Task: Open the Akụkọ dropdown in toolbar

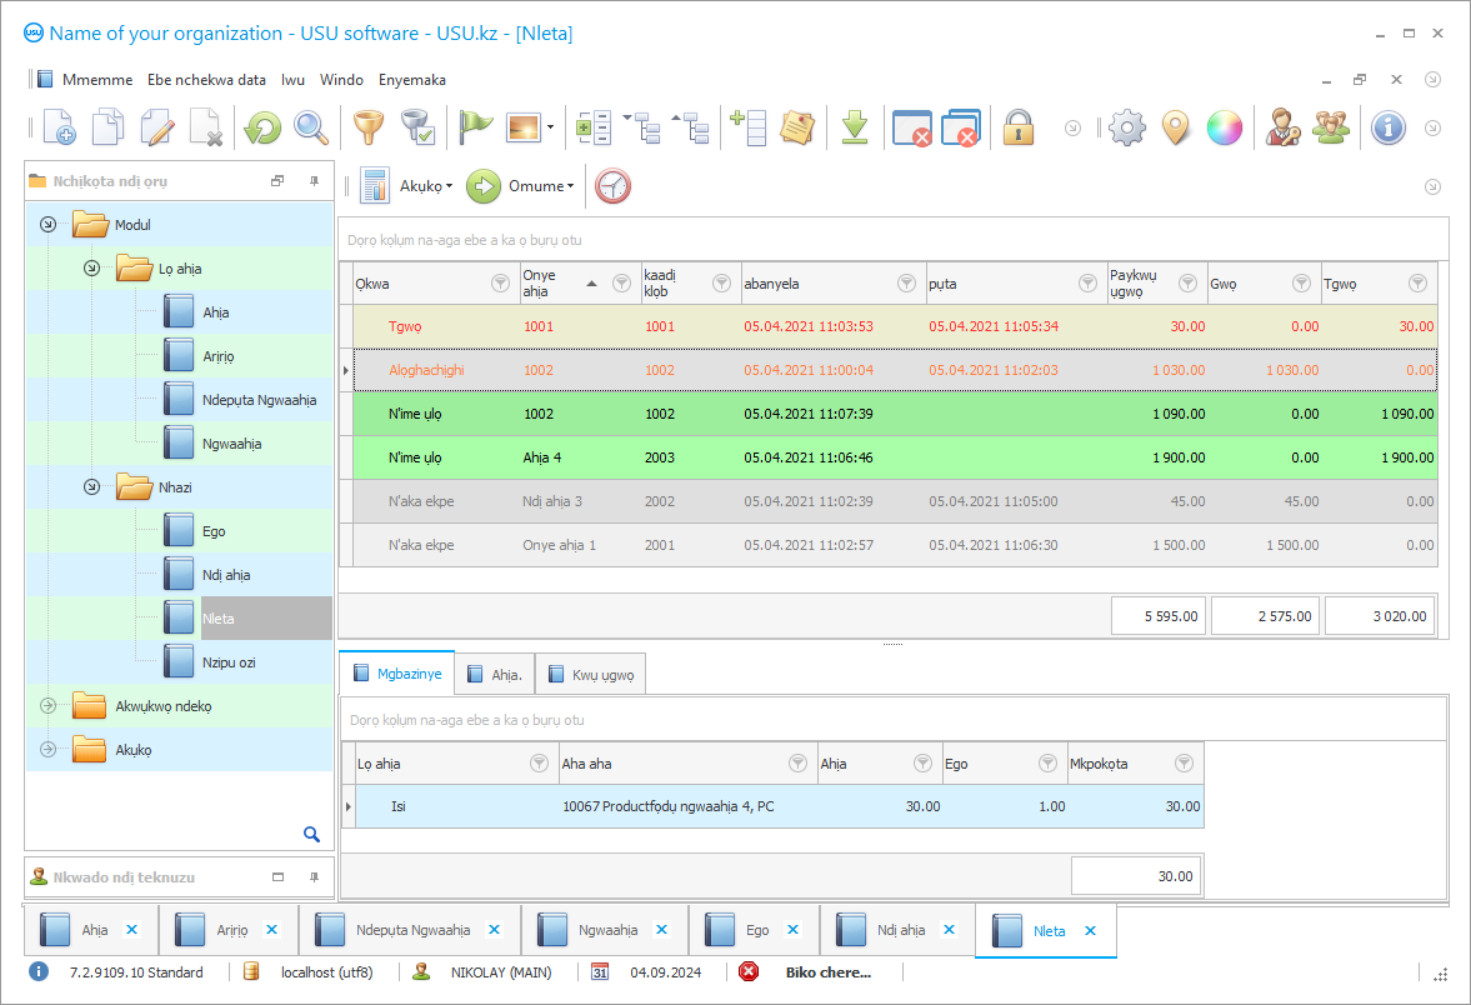Action: (x=425, y=186)
